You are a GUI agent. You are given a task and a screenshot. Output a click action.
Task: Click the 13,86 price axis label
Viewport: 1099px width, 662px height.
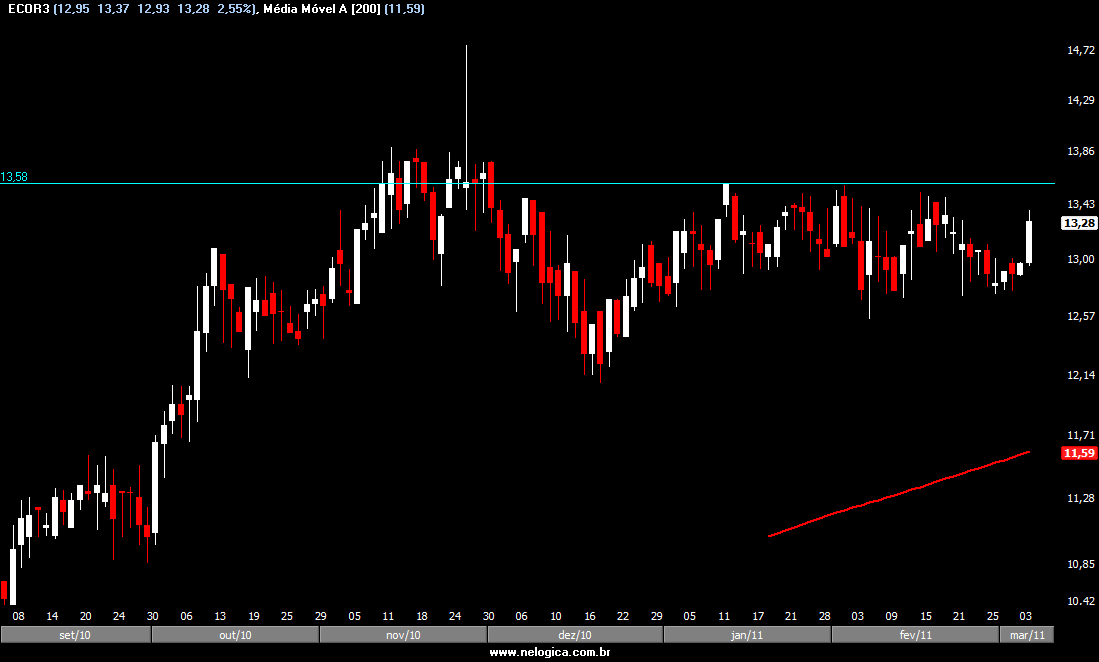pyautogui.click(x=1081, y=151)
